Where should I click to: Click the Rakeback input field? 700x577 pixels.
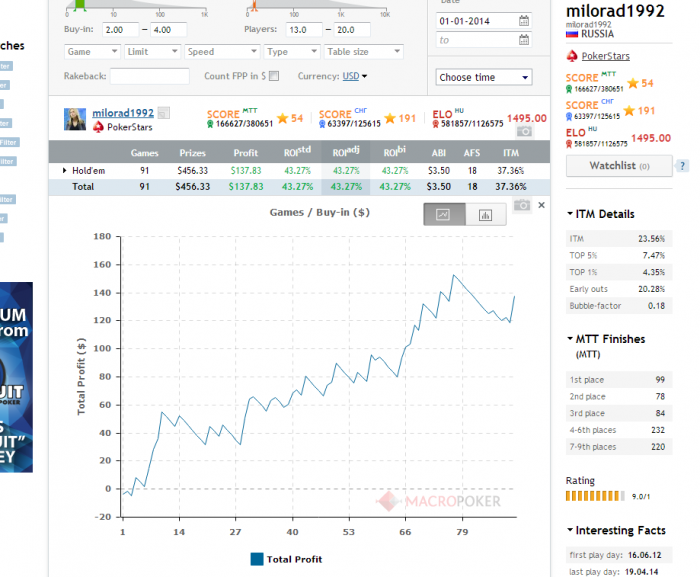(150, 76)
